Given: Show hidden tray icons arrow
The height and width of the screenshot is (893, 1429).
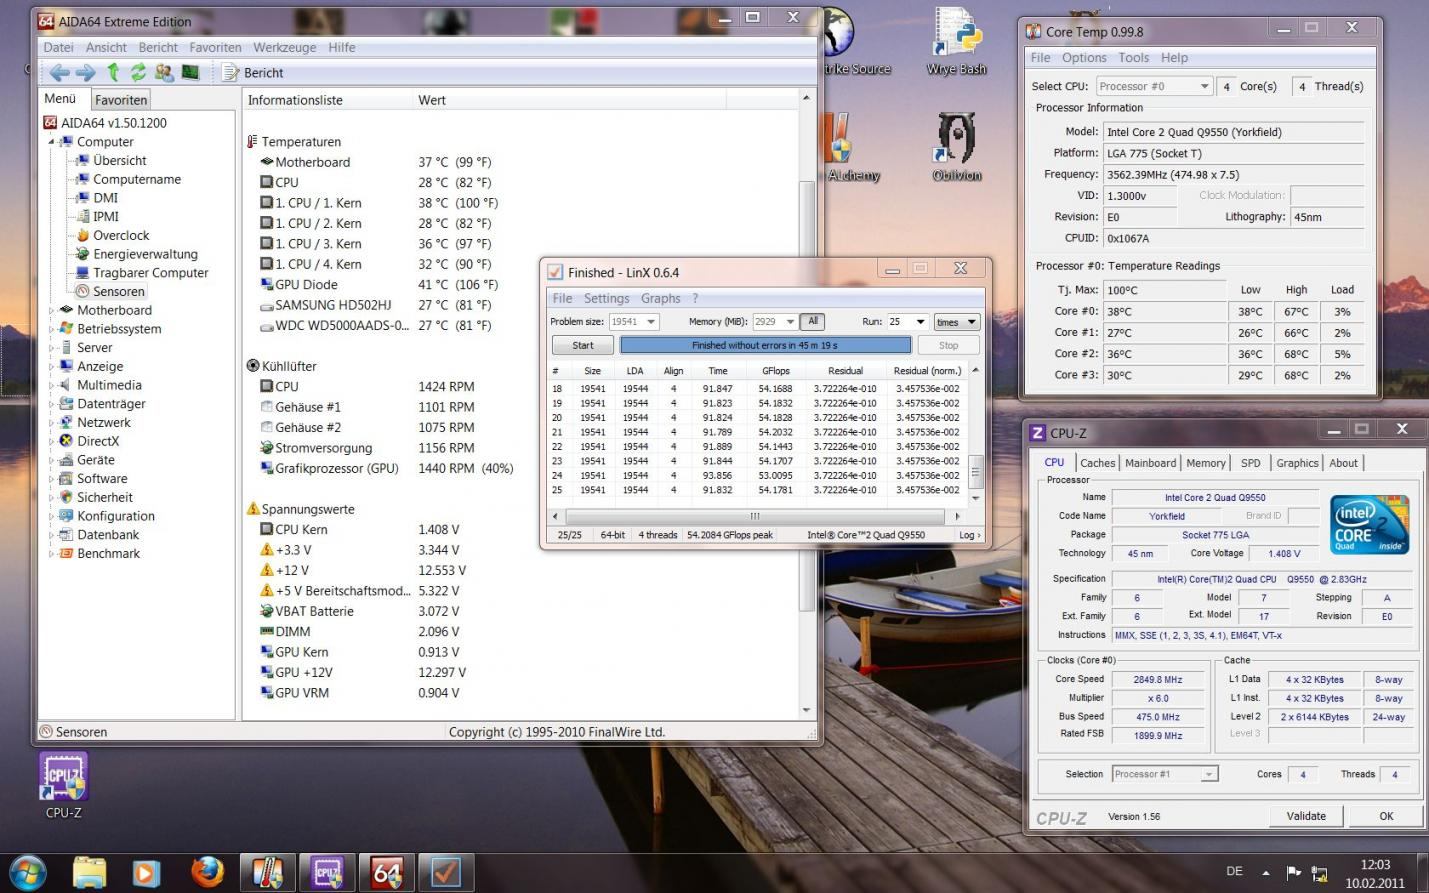Looking at the screenshot, I should pyautogui.click(x=1266, y=873).
